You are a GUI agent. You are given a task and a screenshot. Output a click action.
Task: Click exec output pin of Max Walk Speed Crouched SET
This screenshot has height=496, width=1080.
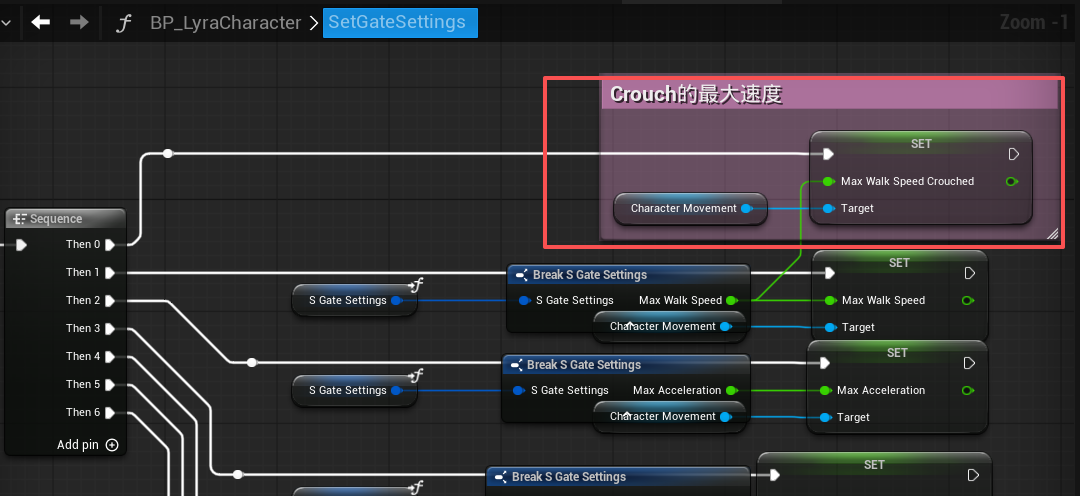pyautogui.click(x=1013, y=154)
